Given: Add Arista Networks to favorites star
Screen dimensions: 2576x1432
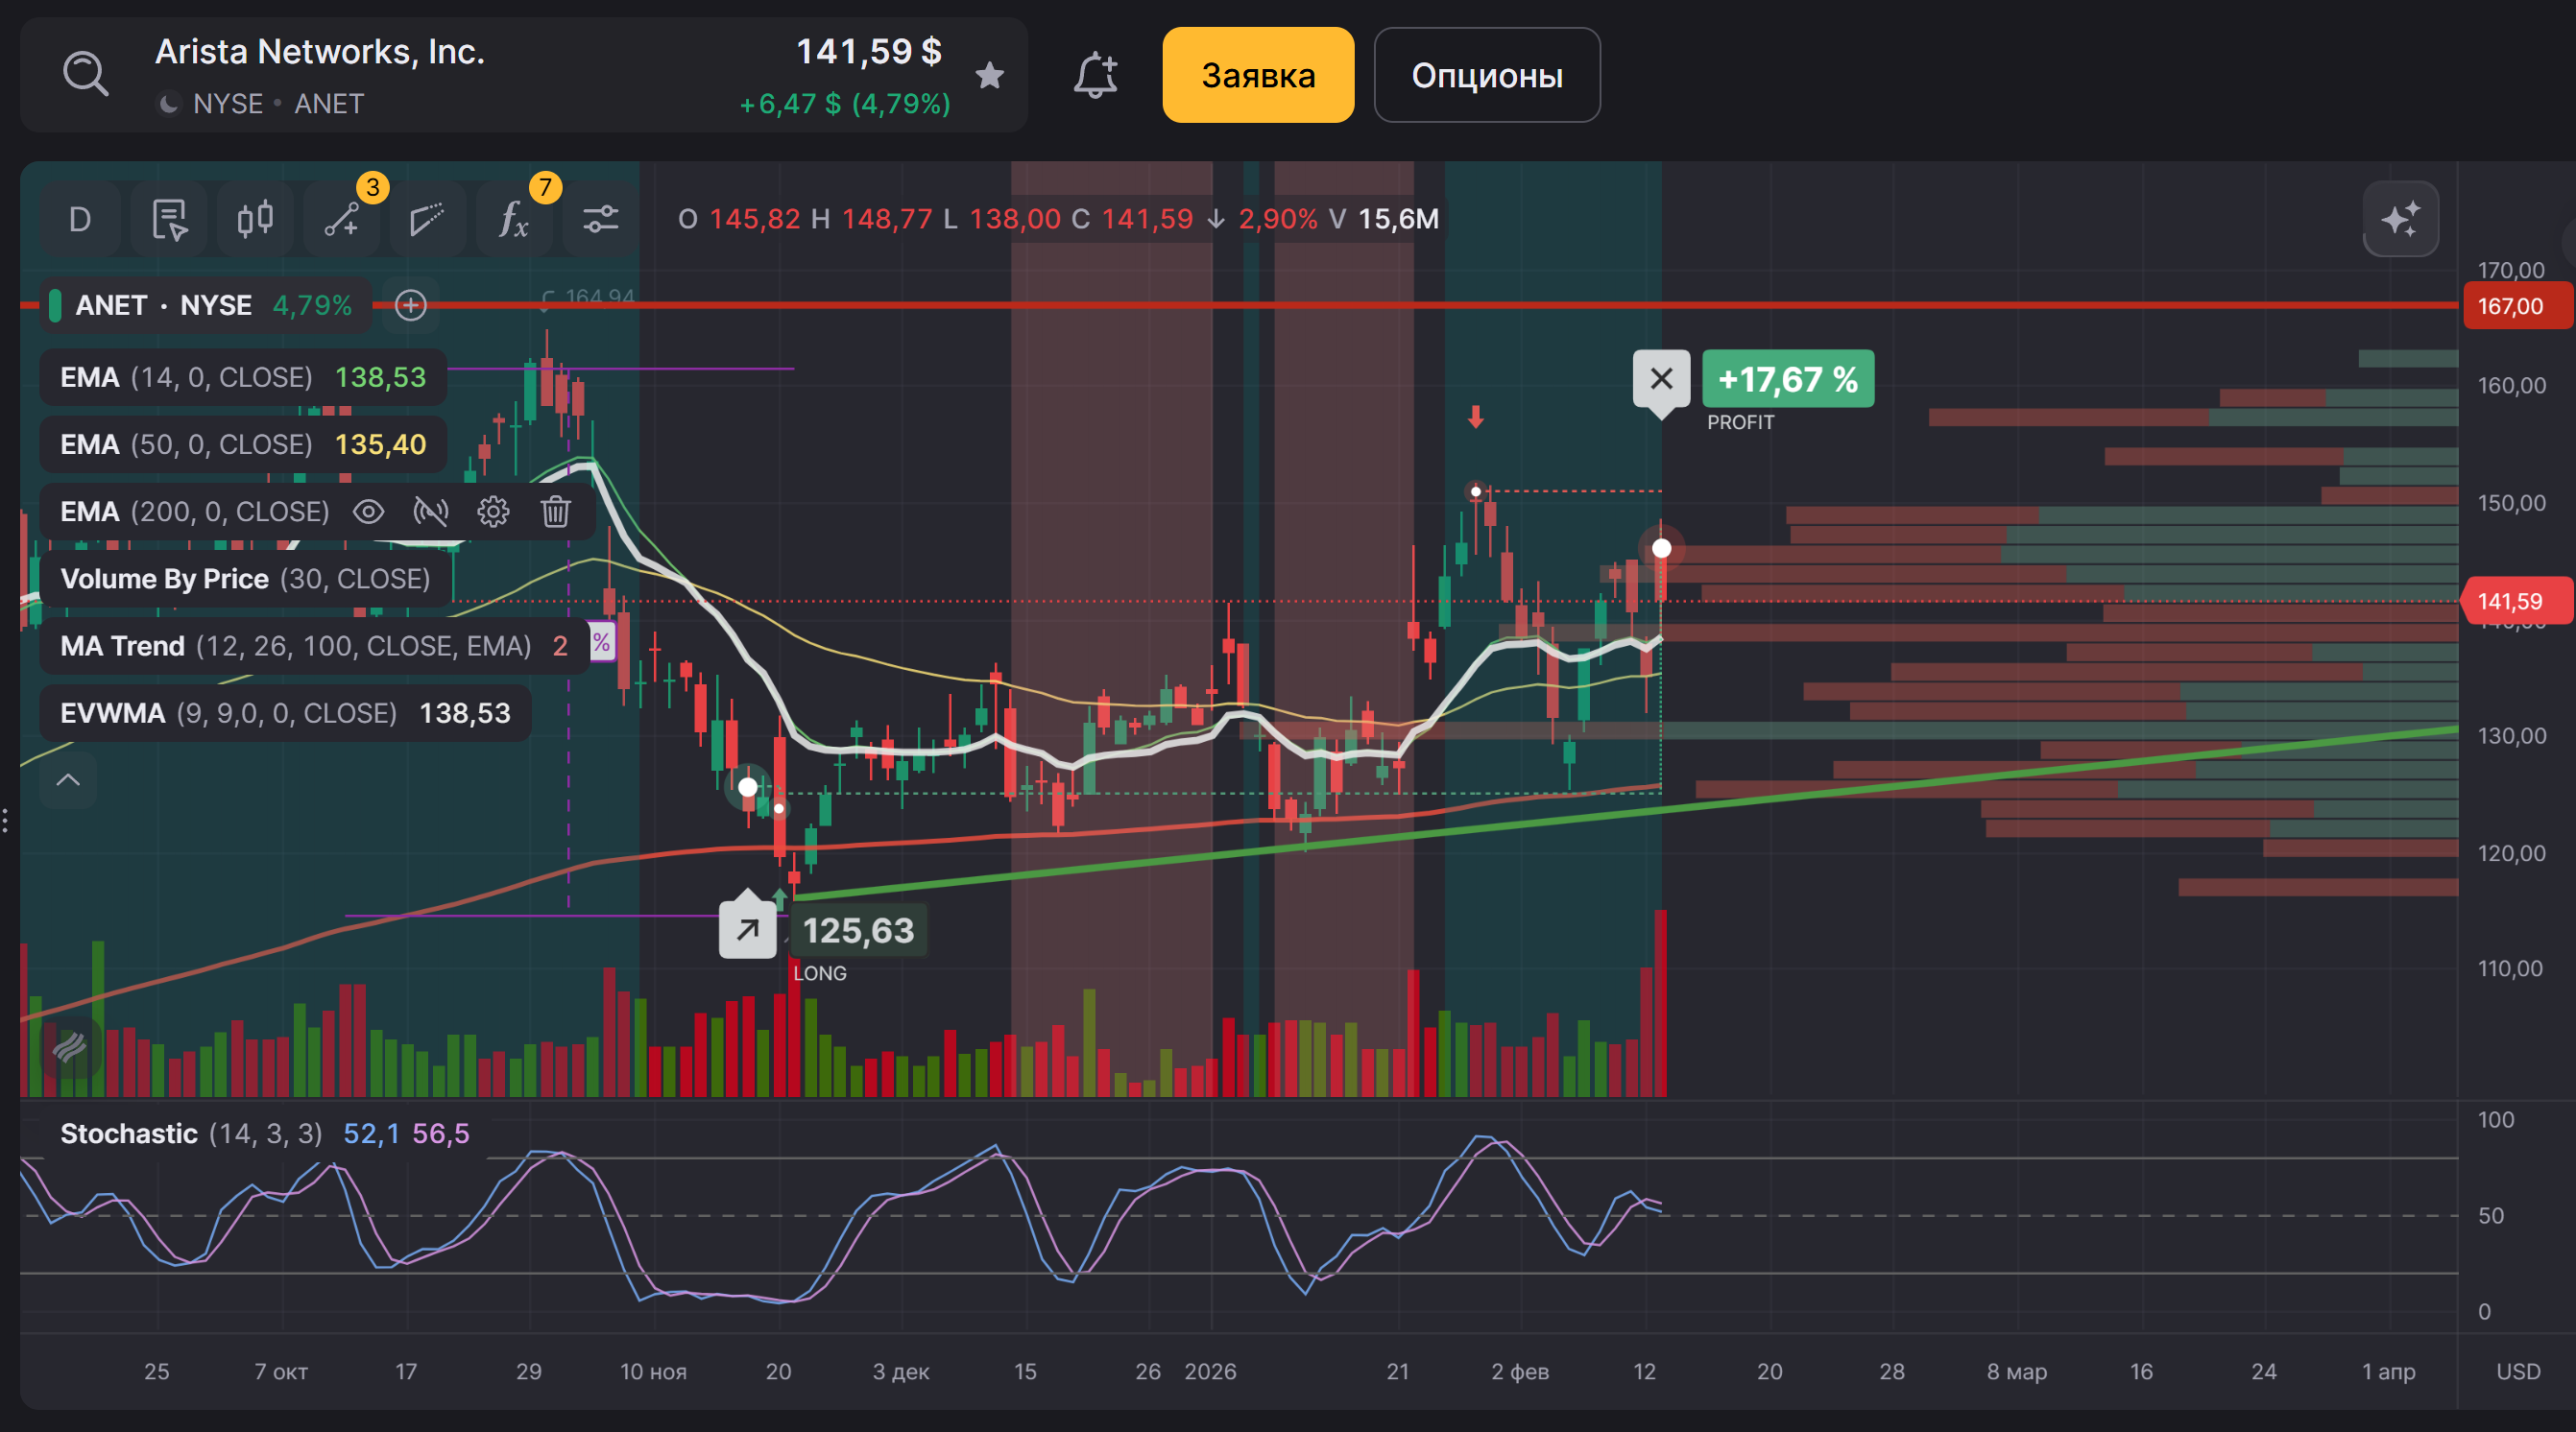Looking at the screenshot, I should [990, 75].
